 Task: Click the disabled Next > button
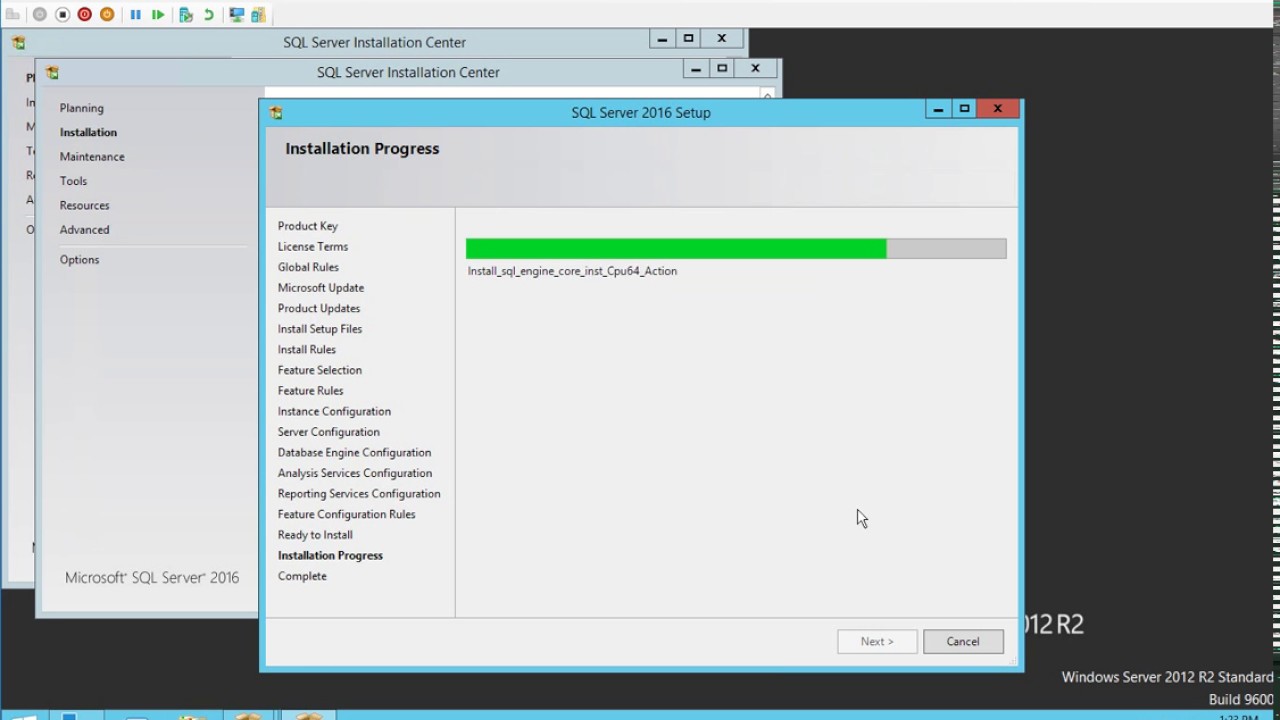(x=877, y=642)
